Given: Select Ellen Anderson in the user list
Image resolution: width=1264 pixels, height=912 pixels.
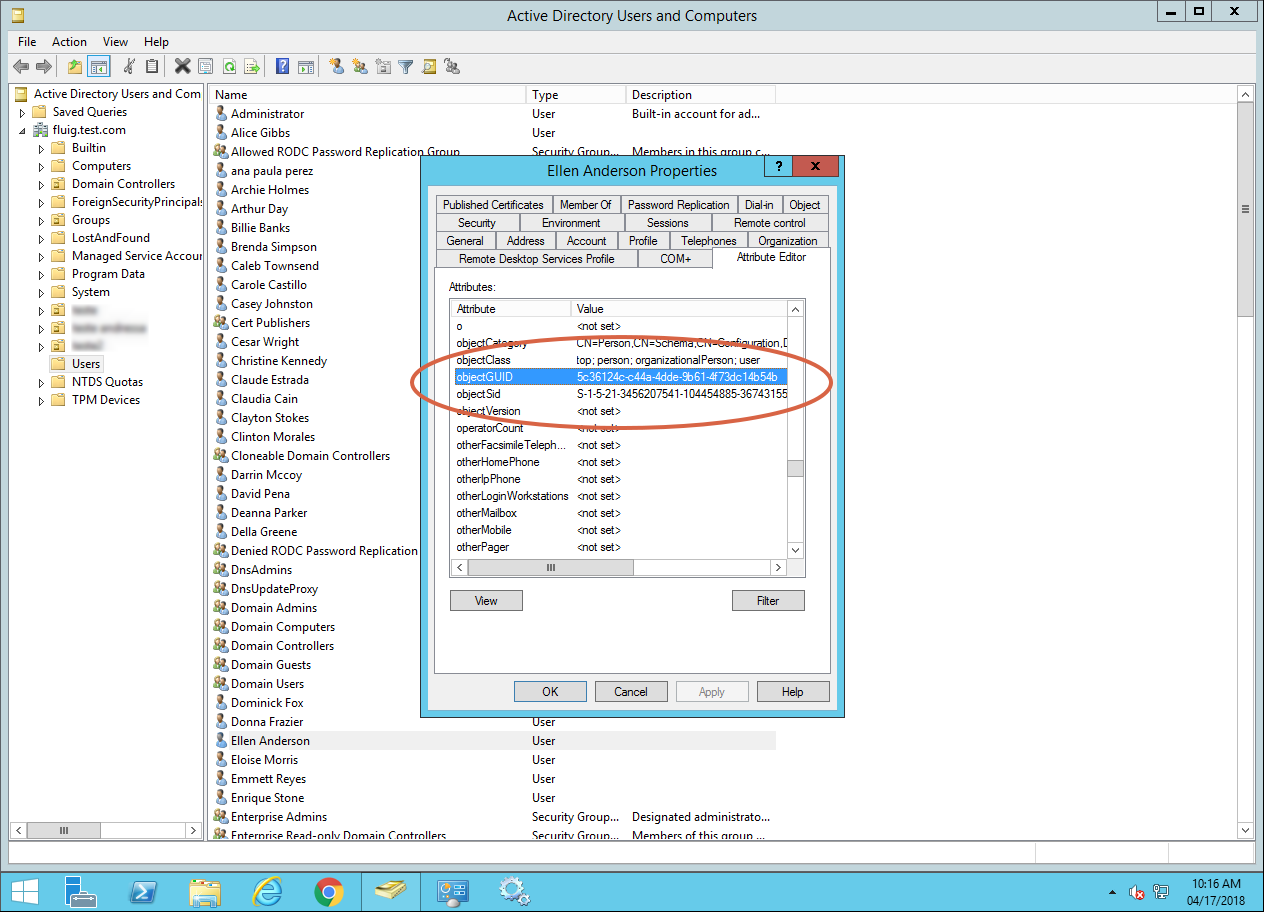Looking at the screenshot, I should tap(495, 741).
